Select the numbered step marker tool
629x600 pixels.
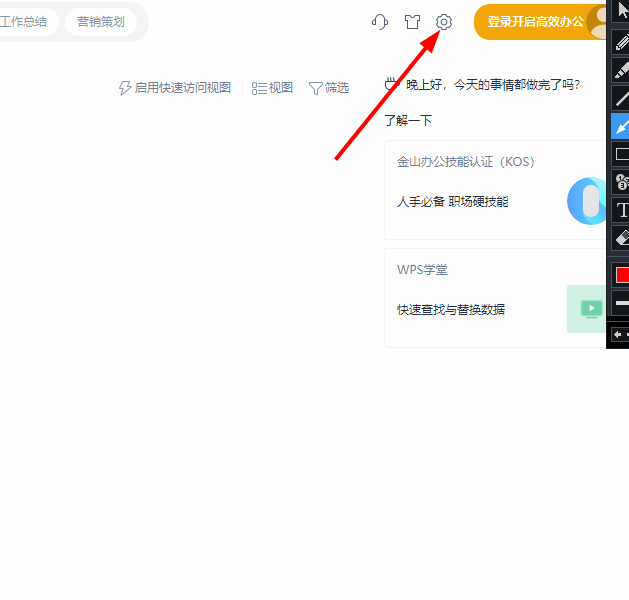pos(621,182)
